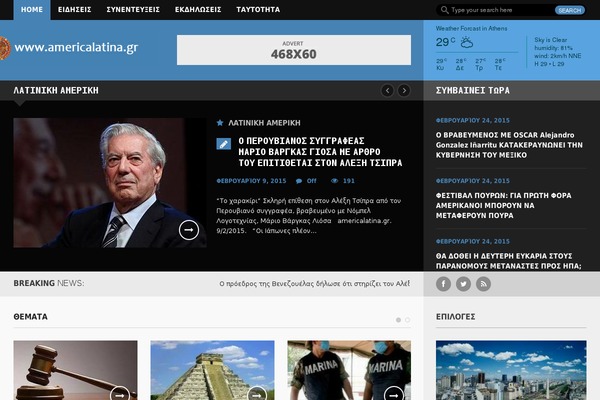
Task: Open the ΕΙΔΗΣΕΙΣ menu item
Action: click(75, 10)
